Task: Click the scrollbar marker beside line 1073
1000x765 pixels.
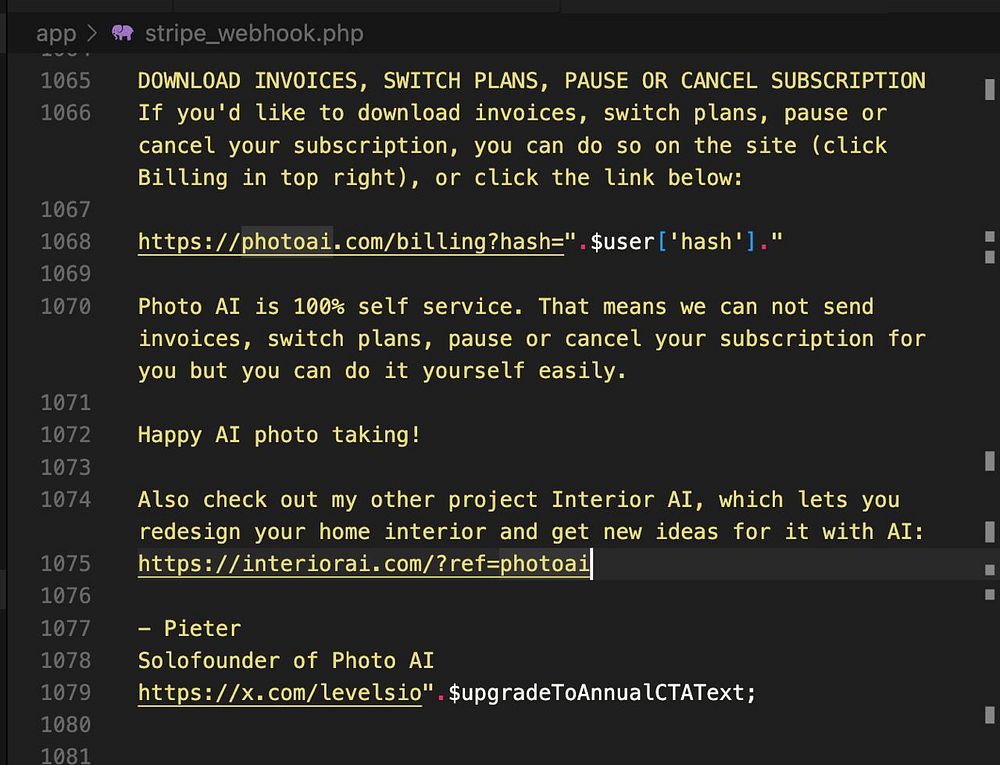Action: click(990, 461)
